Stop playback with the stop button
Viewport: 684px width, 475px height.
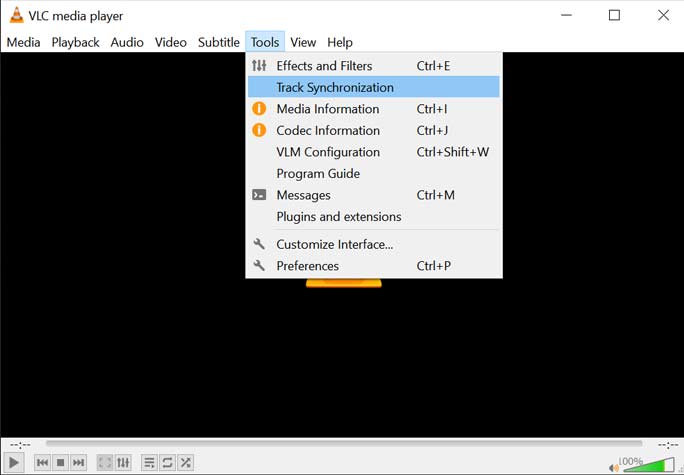point(60,462)
